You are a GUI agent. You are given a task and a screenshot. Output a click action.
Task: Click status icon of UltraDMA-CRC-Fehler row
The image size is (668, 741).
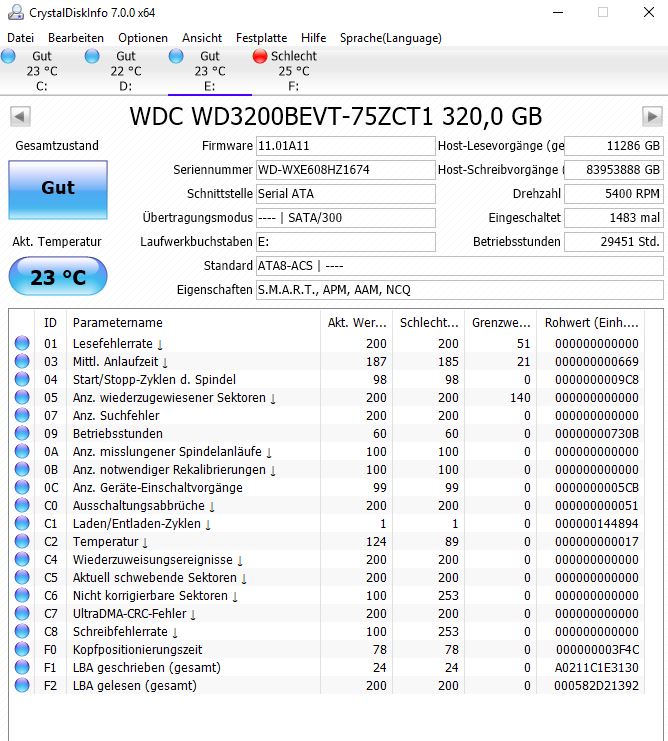pos(22,613)
